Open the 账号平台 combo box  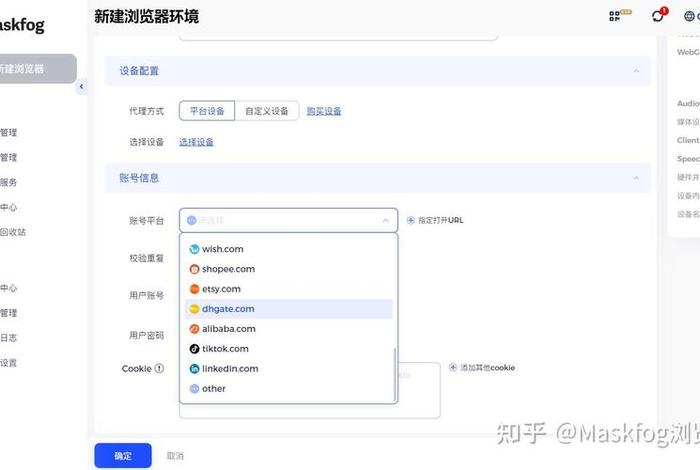coord(288,220)
